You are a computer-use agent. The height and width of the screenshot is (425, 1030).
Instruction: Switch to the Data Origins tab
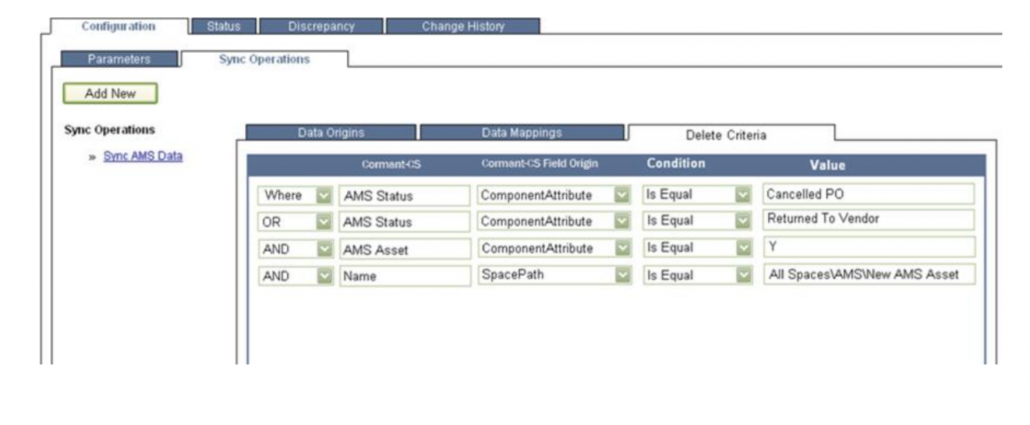(x=331, y=132)
